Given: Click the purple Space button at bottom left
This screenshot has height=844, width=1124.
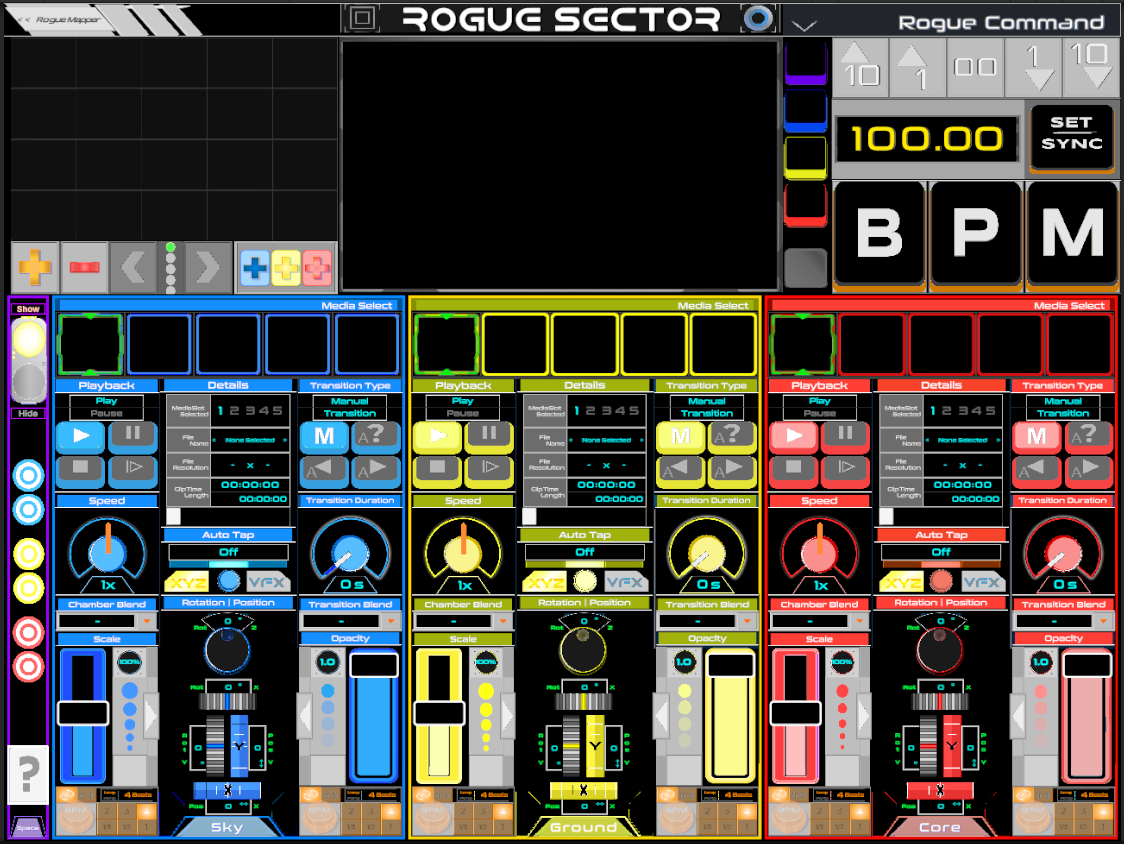Looking at the screenshot, I should pos(28,826).
